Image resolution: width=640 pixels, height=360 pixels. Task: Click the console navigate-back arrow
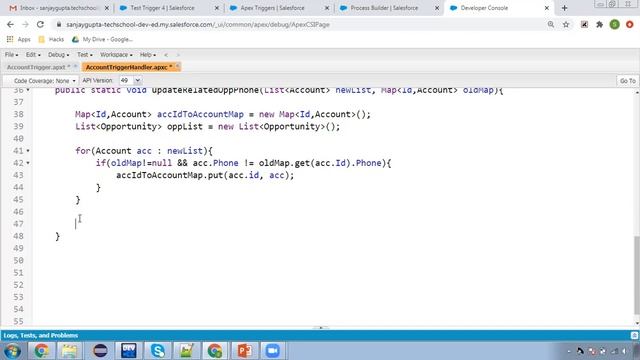coord(166,55)
